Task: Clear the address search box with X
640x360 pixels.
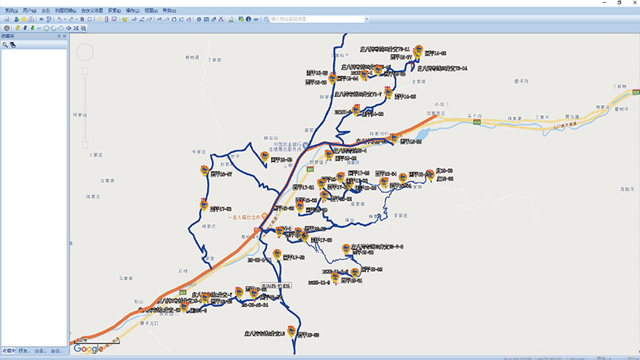Action: point(367,19)
